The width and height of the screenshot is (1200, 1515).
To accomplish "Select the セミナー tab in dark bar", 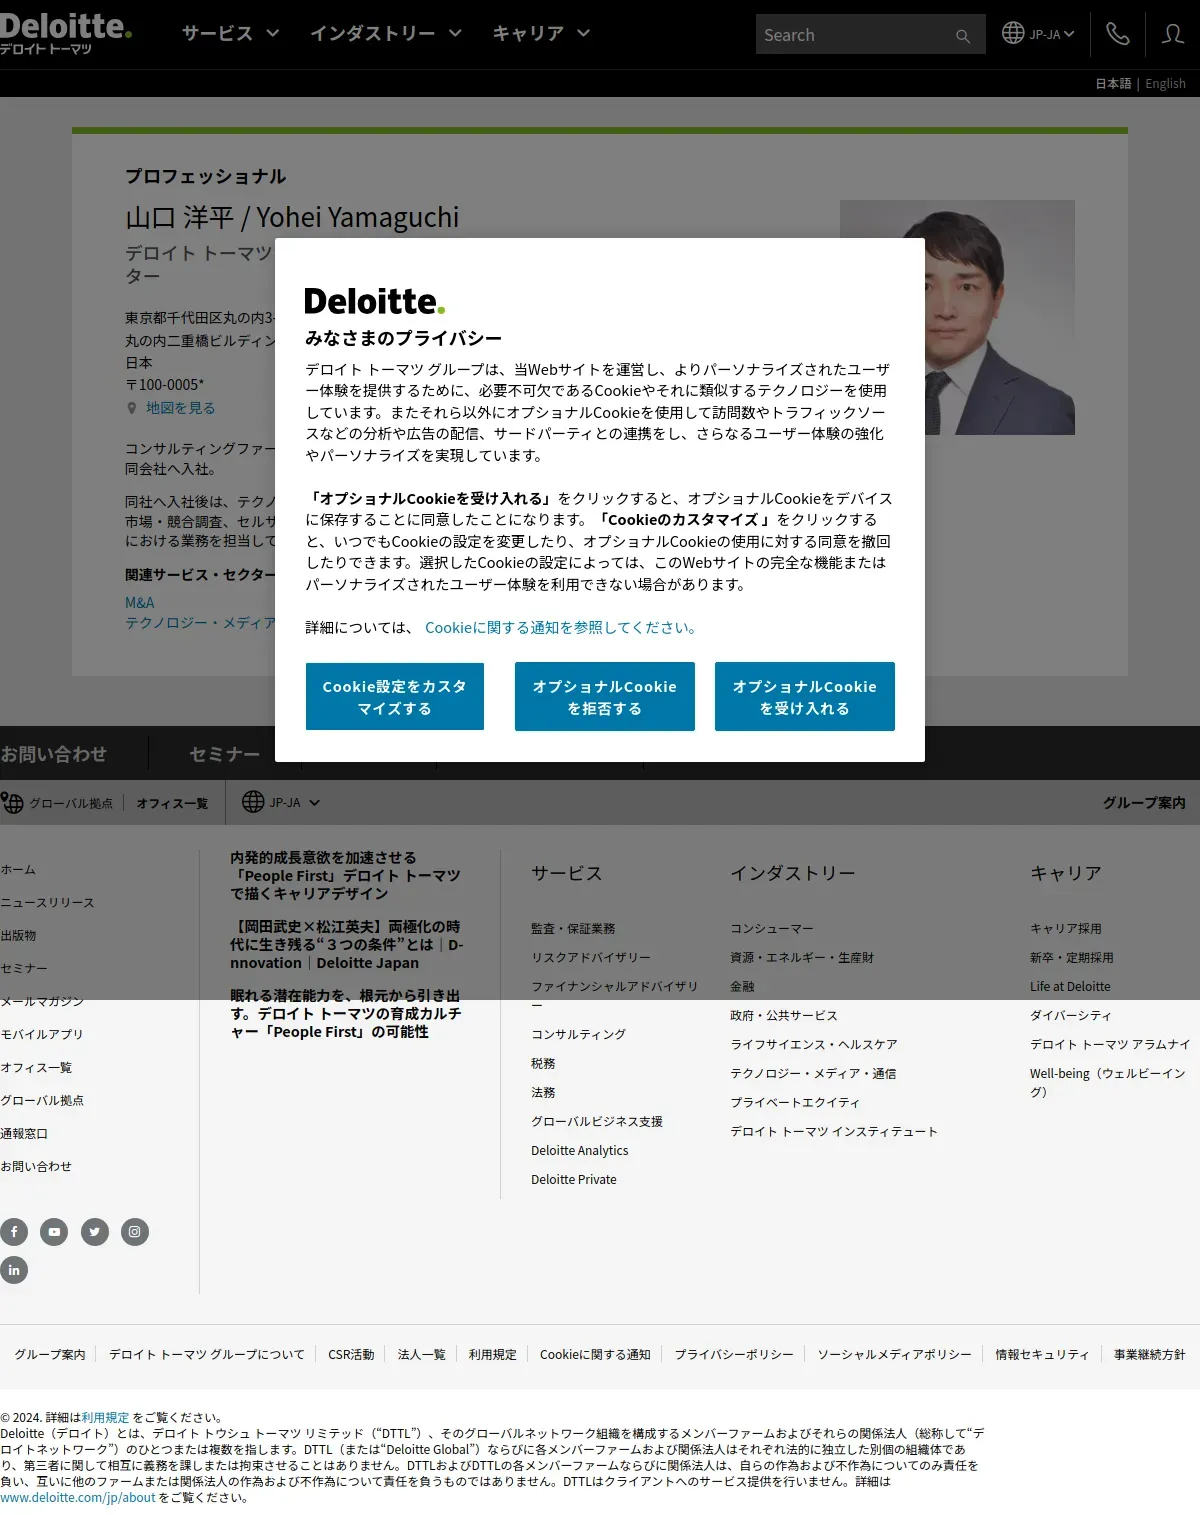I will click(x=224, y=754).
